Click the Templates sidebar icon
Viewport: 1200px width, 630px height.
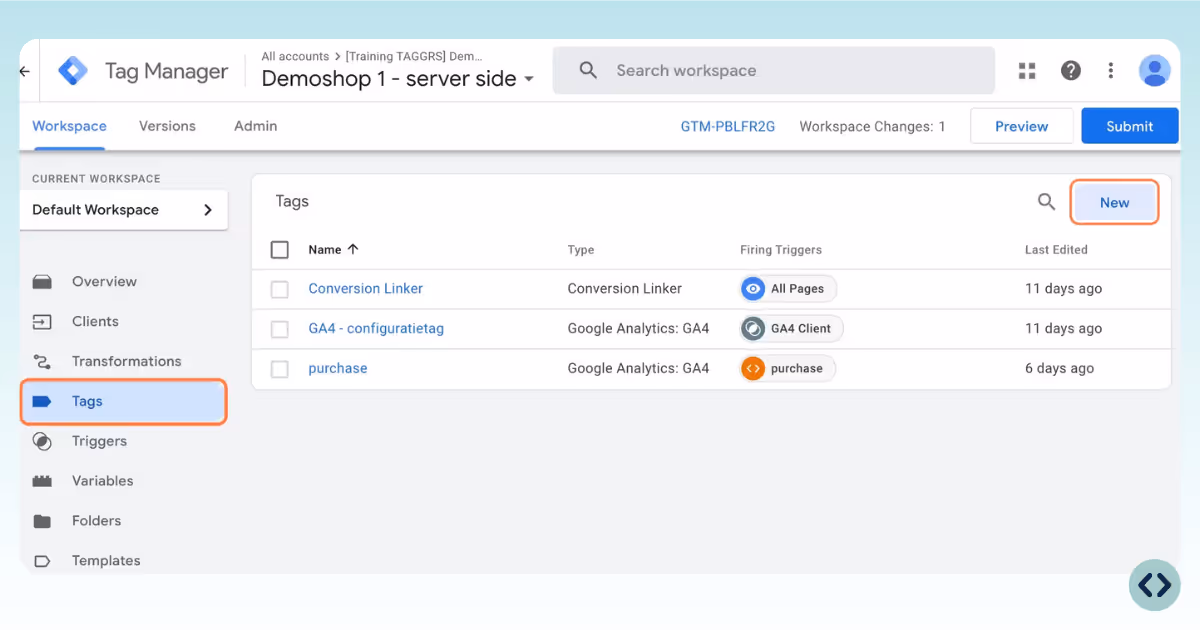(42, 561)
